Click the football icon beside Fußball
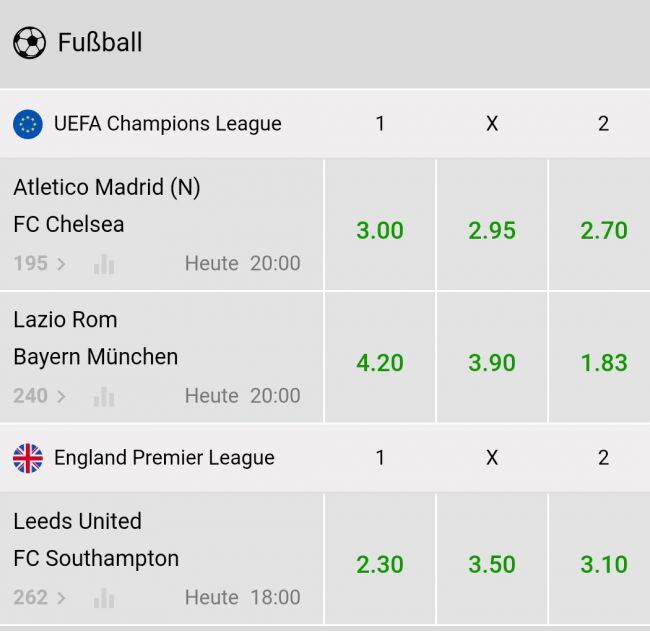The width and height of the screenshot is (650, 631). pyautogui.click(x=29, y=43)
